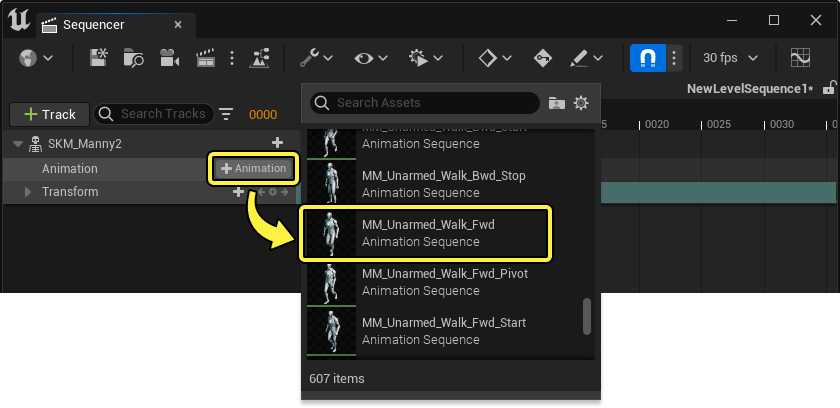Viewport: 840px width, 408px height.
Task: Click the asset list scrollbar handle
Action: pyautogui.click(x=587, y=316)
